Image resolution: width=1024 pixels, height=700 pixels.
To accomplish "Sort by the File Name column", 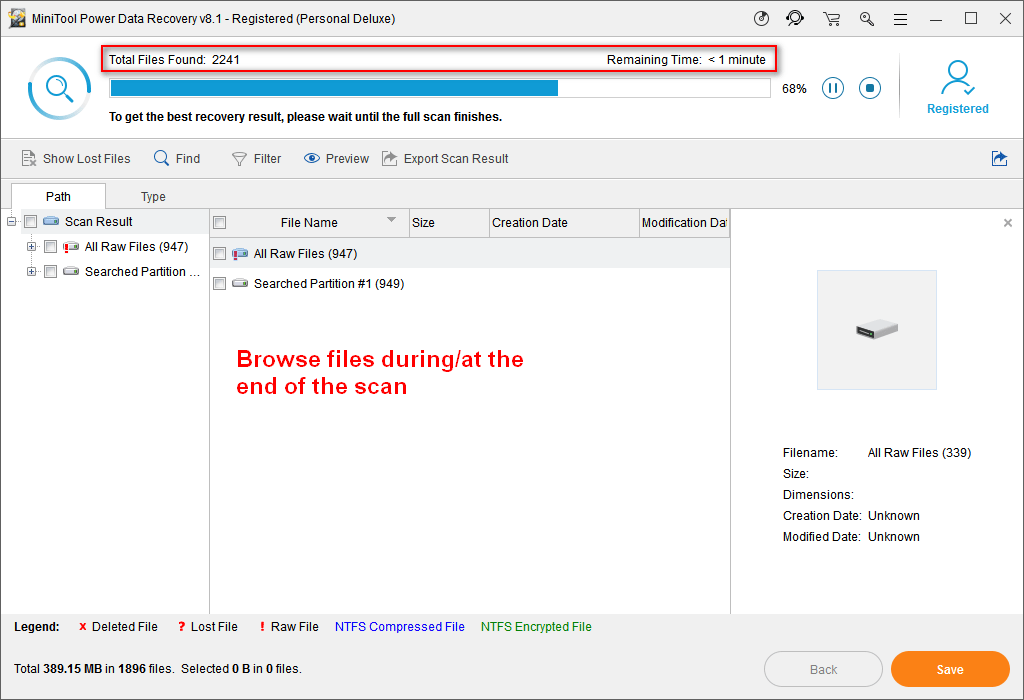I will tap(309, 223).
